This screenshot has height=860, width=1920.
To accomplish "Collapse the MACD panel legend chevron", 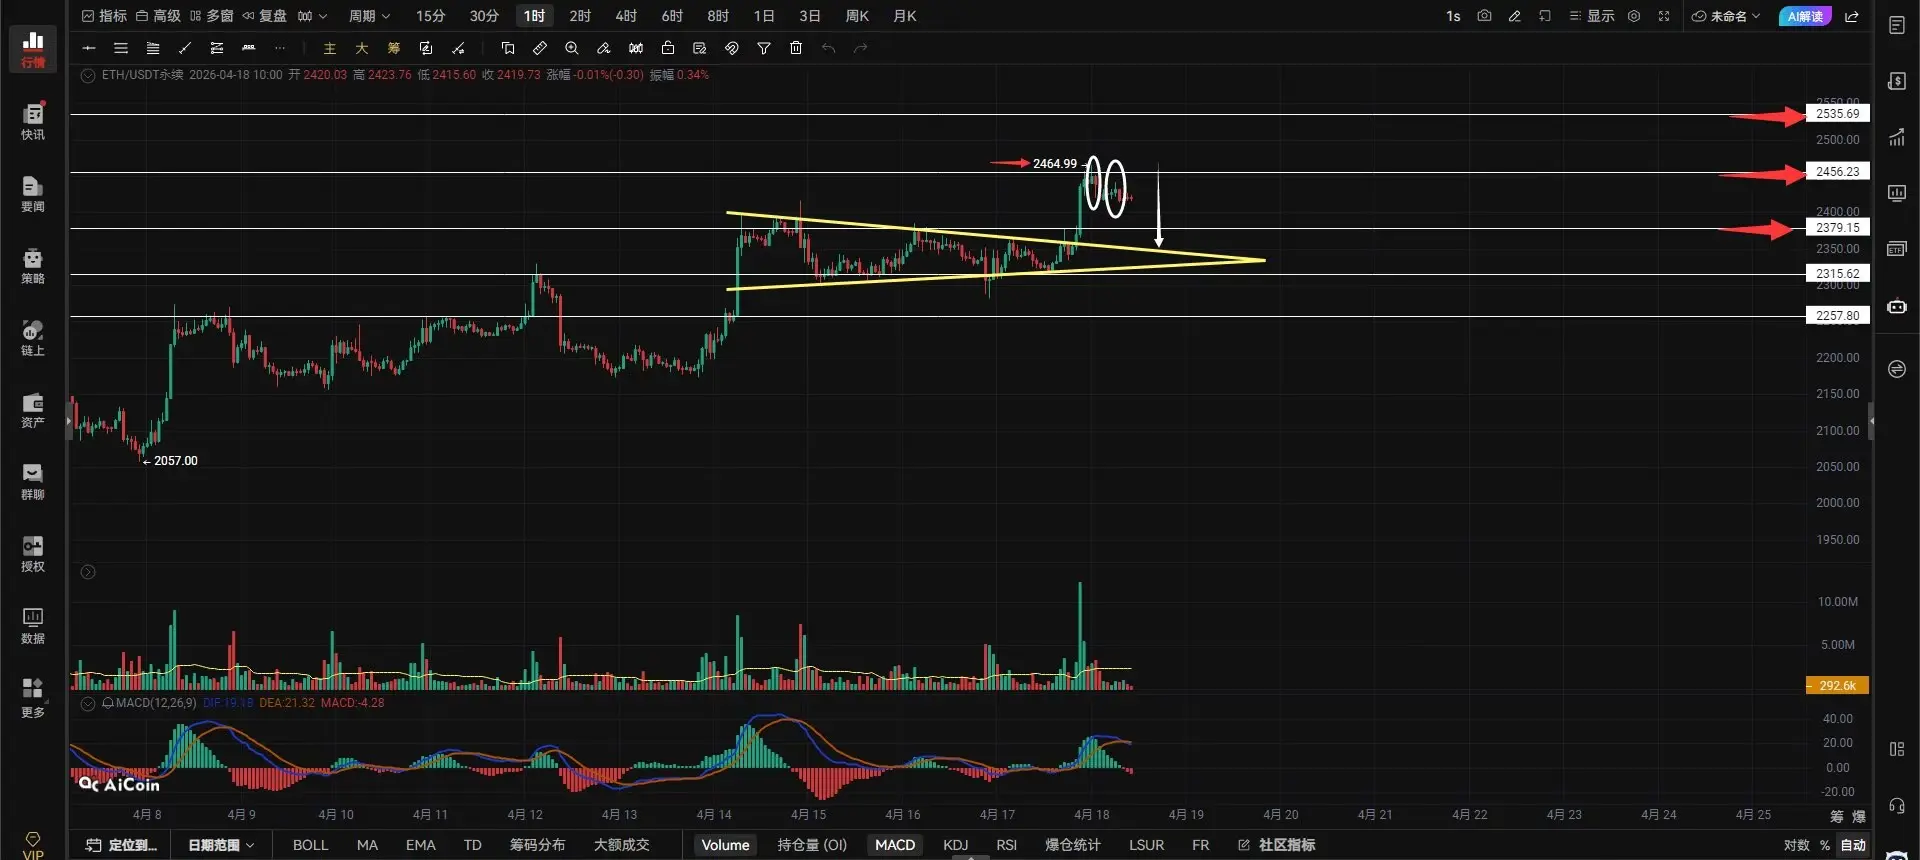I will [x=88, y=703].
